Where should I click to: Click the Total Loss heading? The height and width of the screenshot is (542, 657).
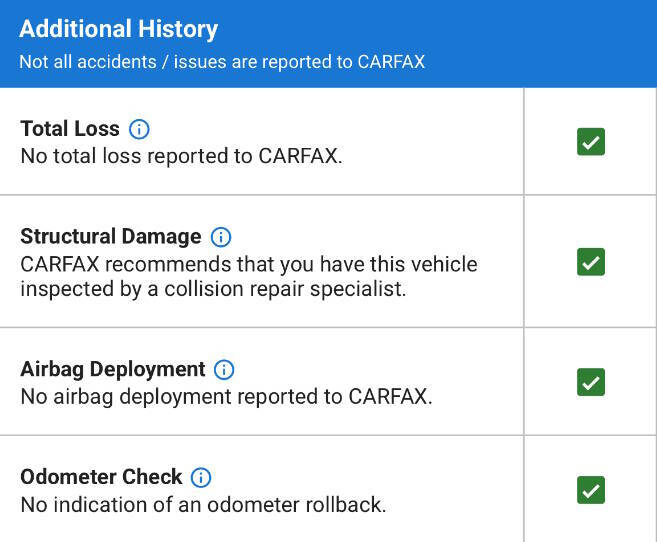tap(70, 129)
